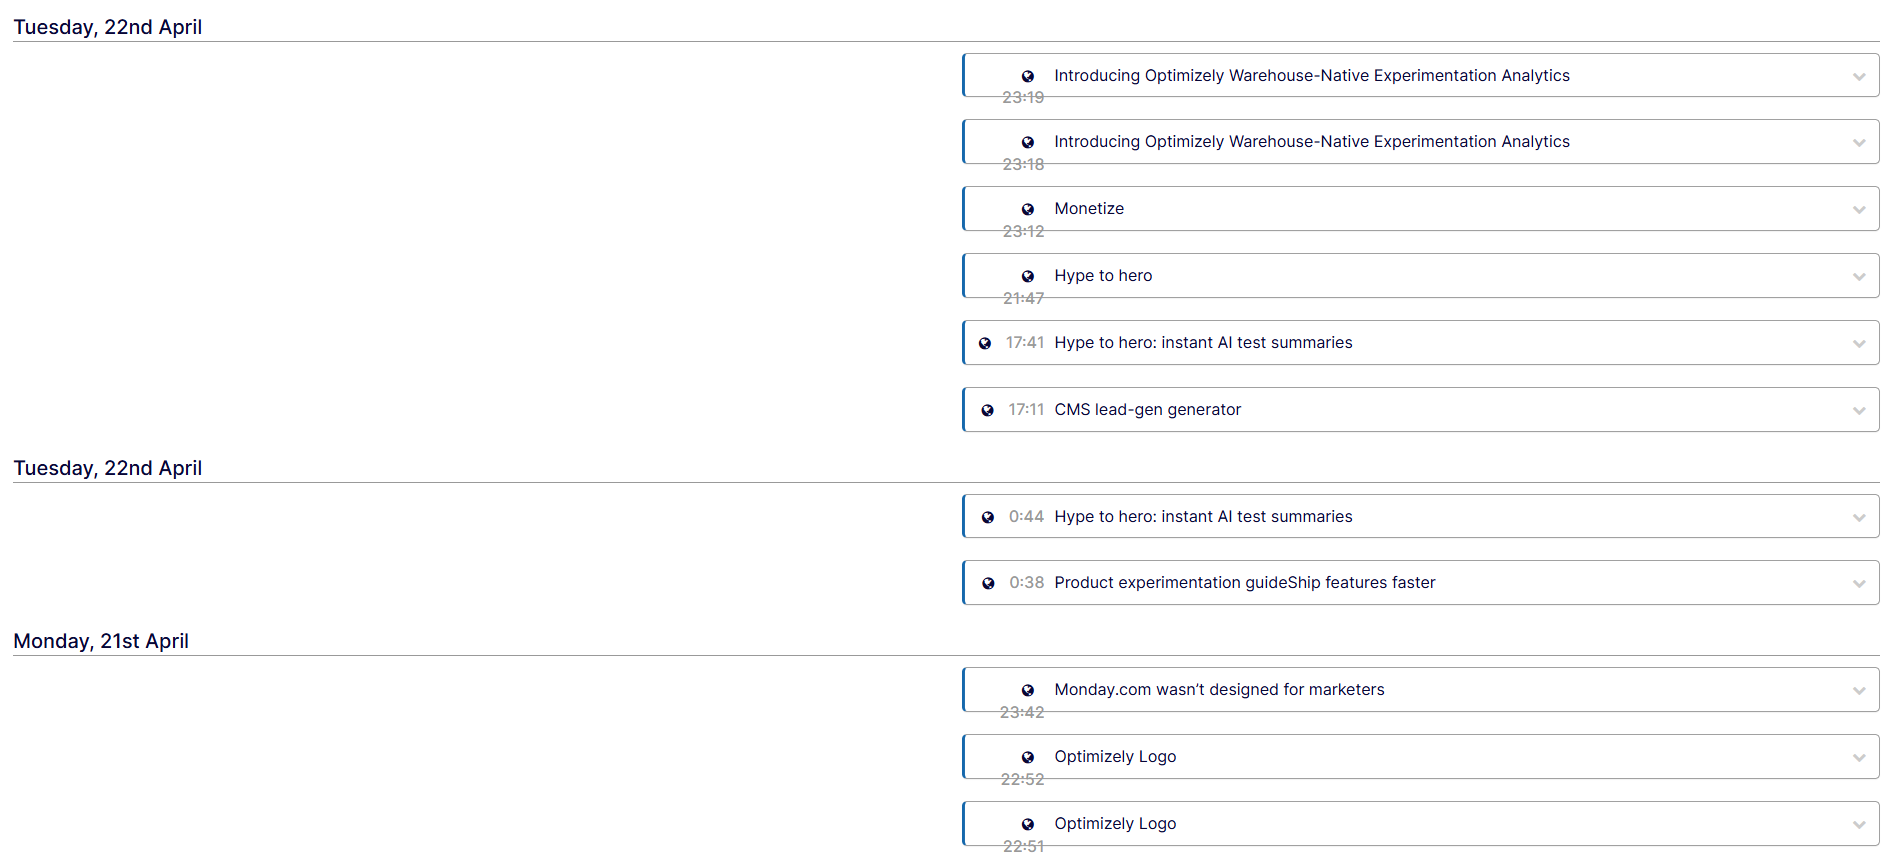Open the 'Monetize' entry title
Screen dimensions: 1894x856
(1089, 209)
